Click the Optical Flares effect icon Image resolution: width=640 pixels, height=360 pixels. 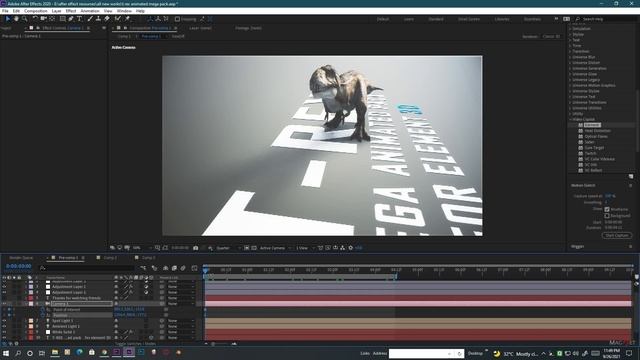pos(580,136)
